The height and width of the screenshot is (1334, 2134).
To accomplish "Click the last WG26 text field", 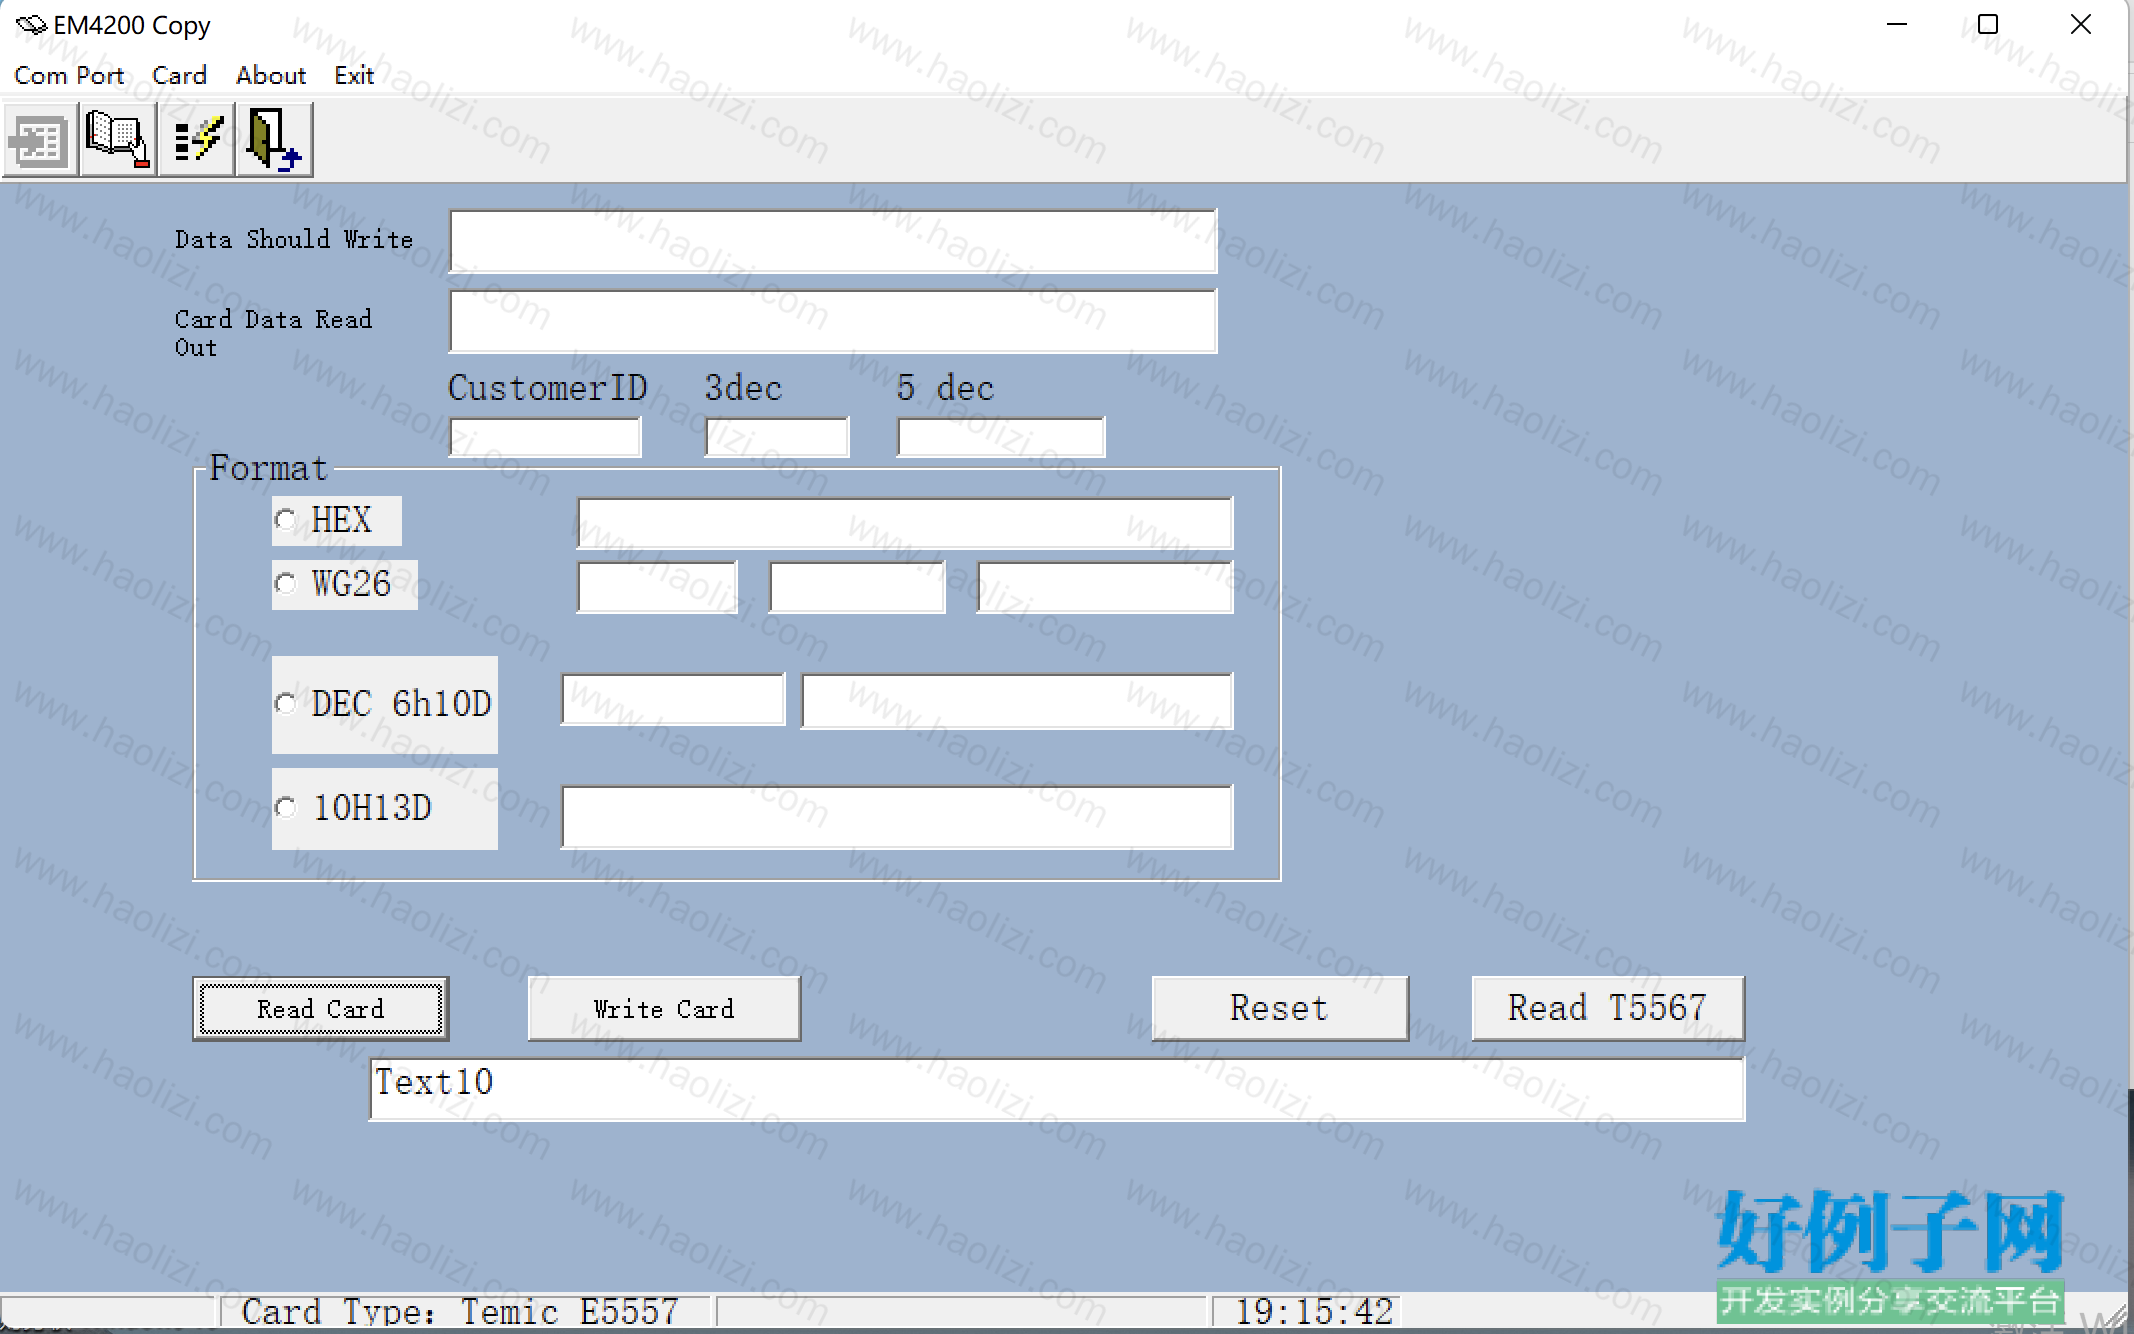I will [1105, 587].
